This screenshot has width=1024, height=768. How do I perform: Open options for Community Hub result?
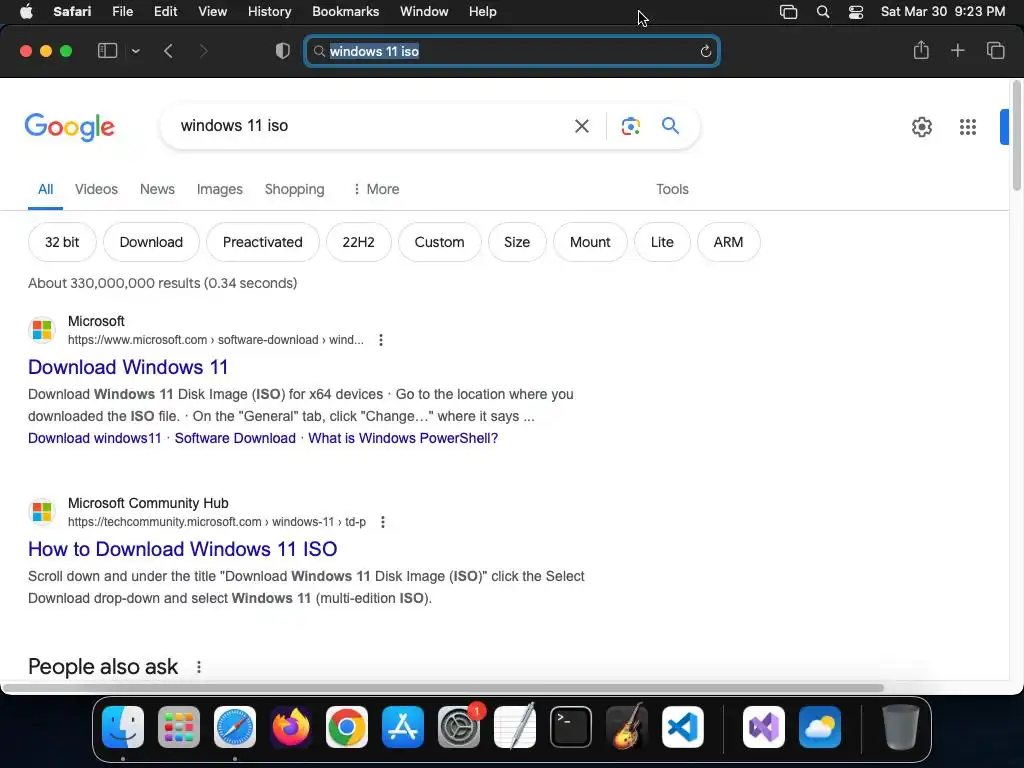click(x=383, y=522)
